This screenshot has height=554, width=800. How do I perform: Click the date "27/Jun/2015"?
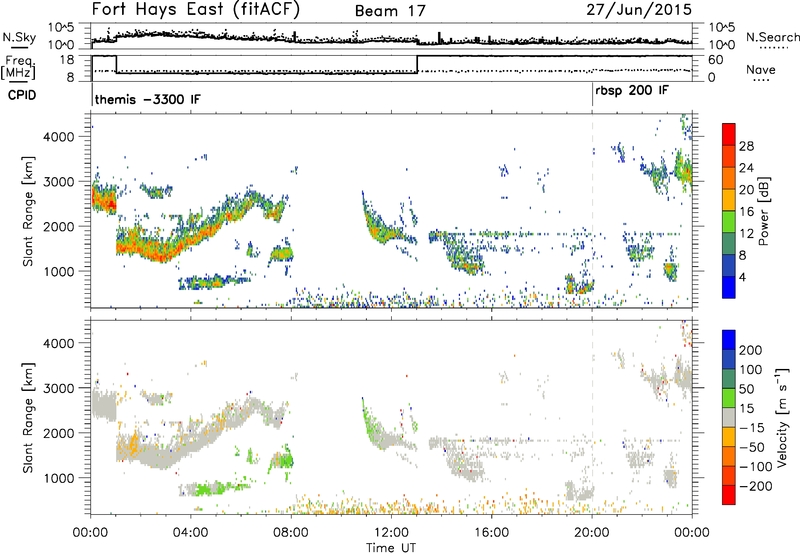click(x=639, y=9)
